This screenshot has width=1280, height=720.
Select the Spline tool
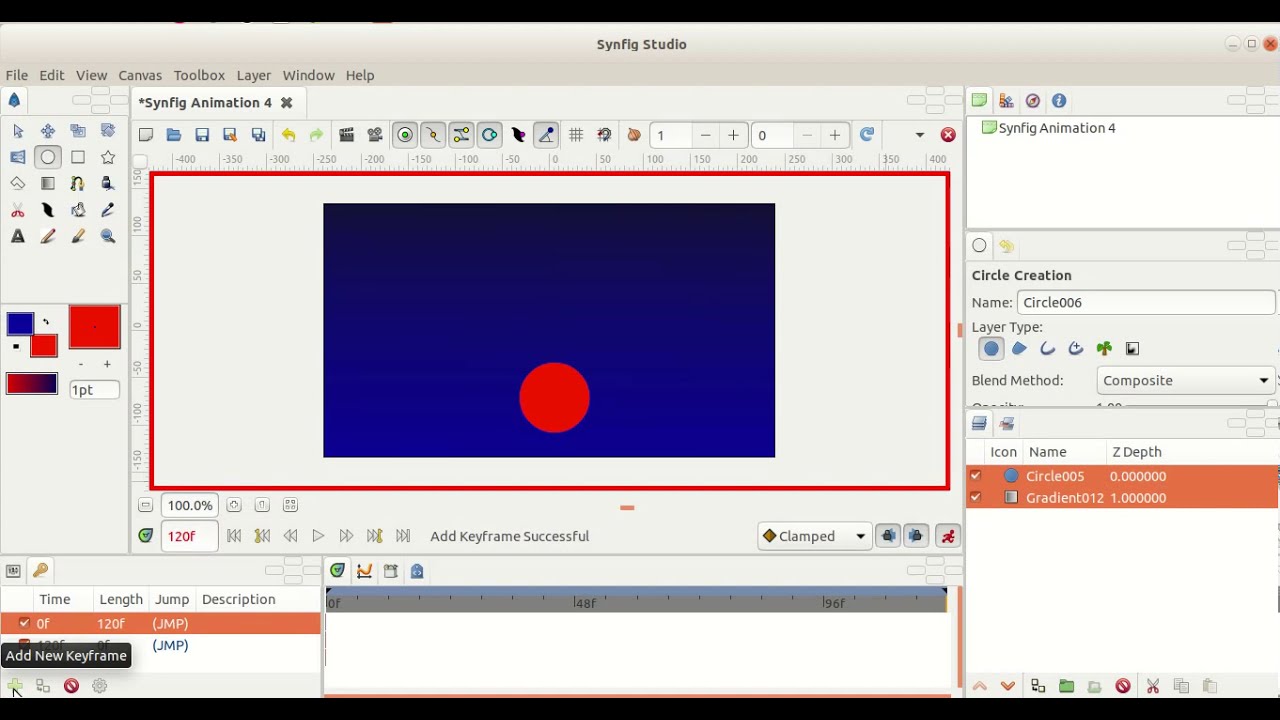(78, 184)
